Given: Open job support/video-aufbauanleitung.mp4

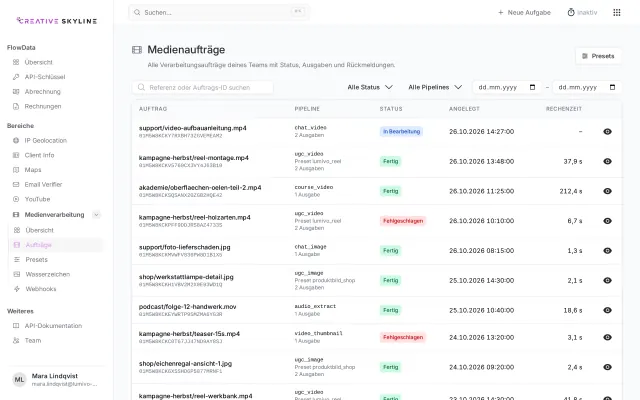Looking at the screenshot, I should [193, 128].
